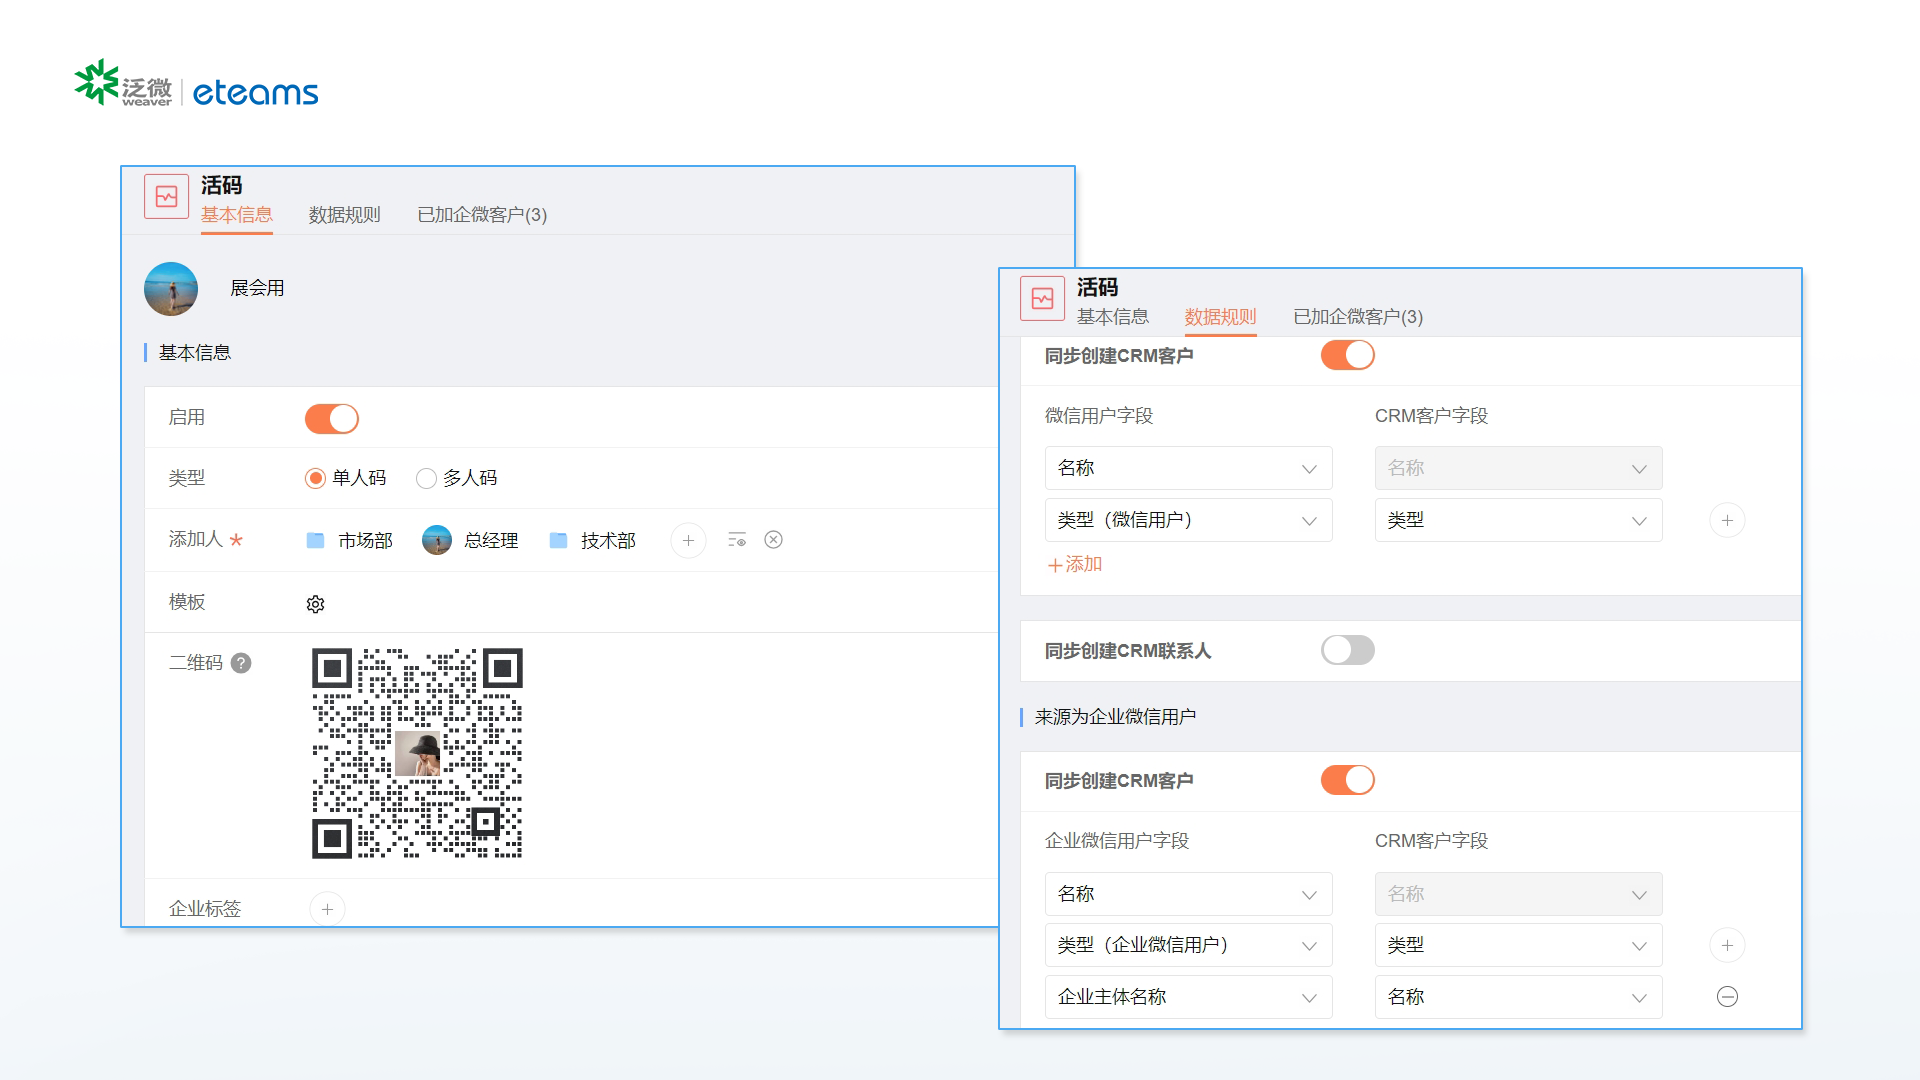Image resolution: width=1920 pixels, height=1080 pixels.
Task: Select 数据规则 tab in right window
Action: [1220, 317]
